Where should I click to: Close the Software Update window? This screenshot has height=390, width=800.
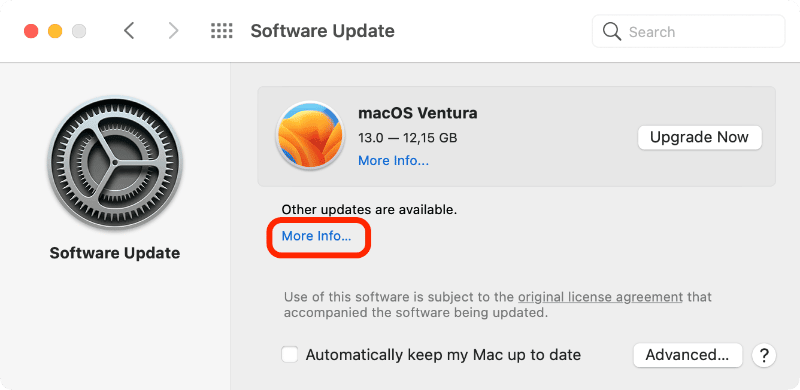pos(31,31)
